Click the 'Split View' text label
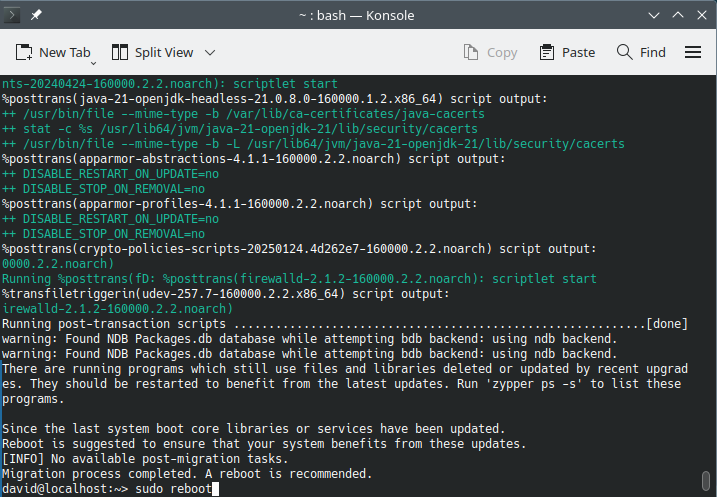Screen dimensions: 717x497 pyautogui.click(x=164, y=52)
